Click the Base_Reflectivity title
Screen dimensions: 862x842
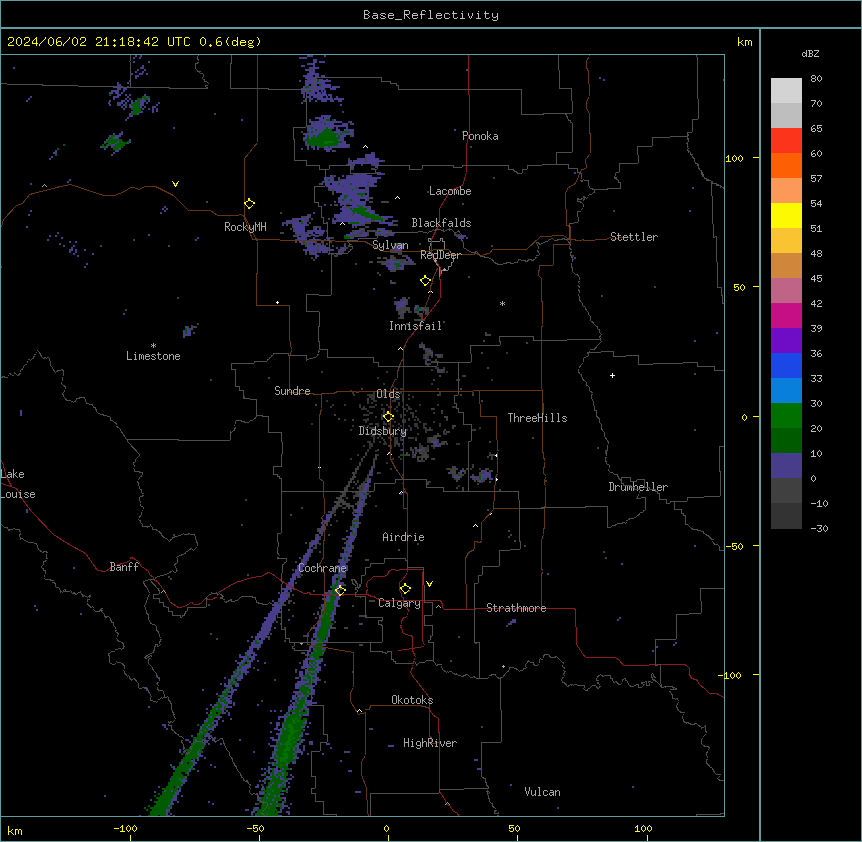[431, 15]
